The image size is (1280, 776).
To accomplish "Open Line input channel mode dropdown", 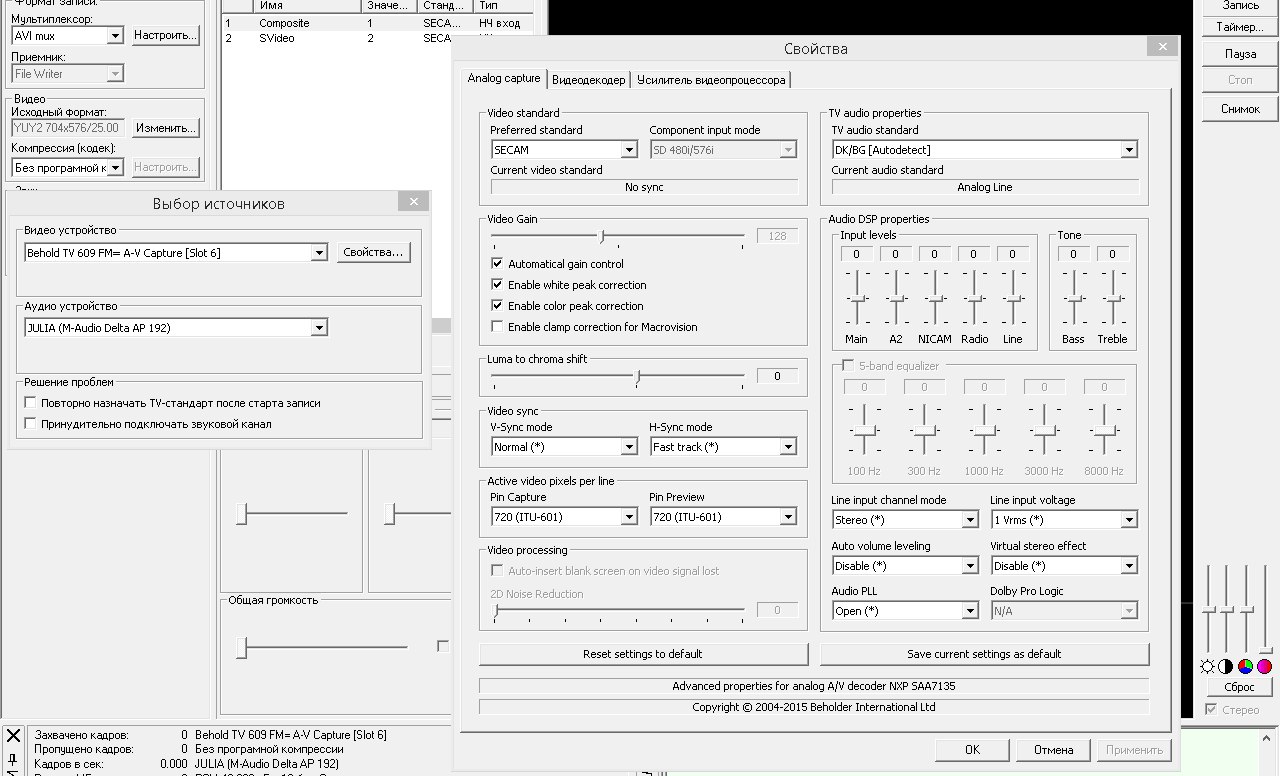I will pyautogui.click(x=969, y=520).
